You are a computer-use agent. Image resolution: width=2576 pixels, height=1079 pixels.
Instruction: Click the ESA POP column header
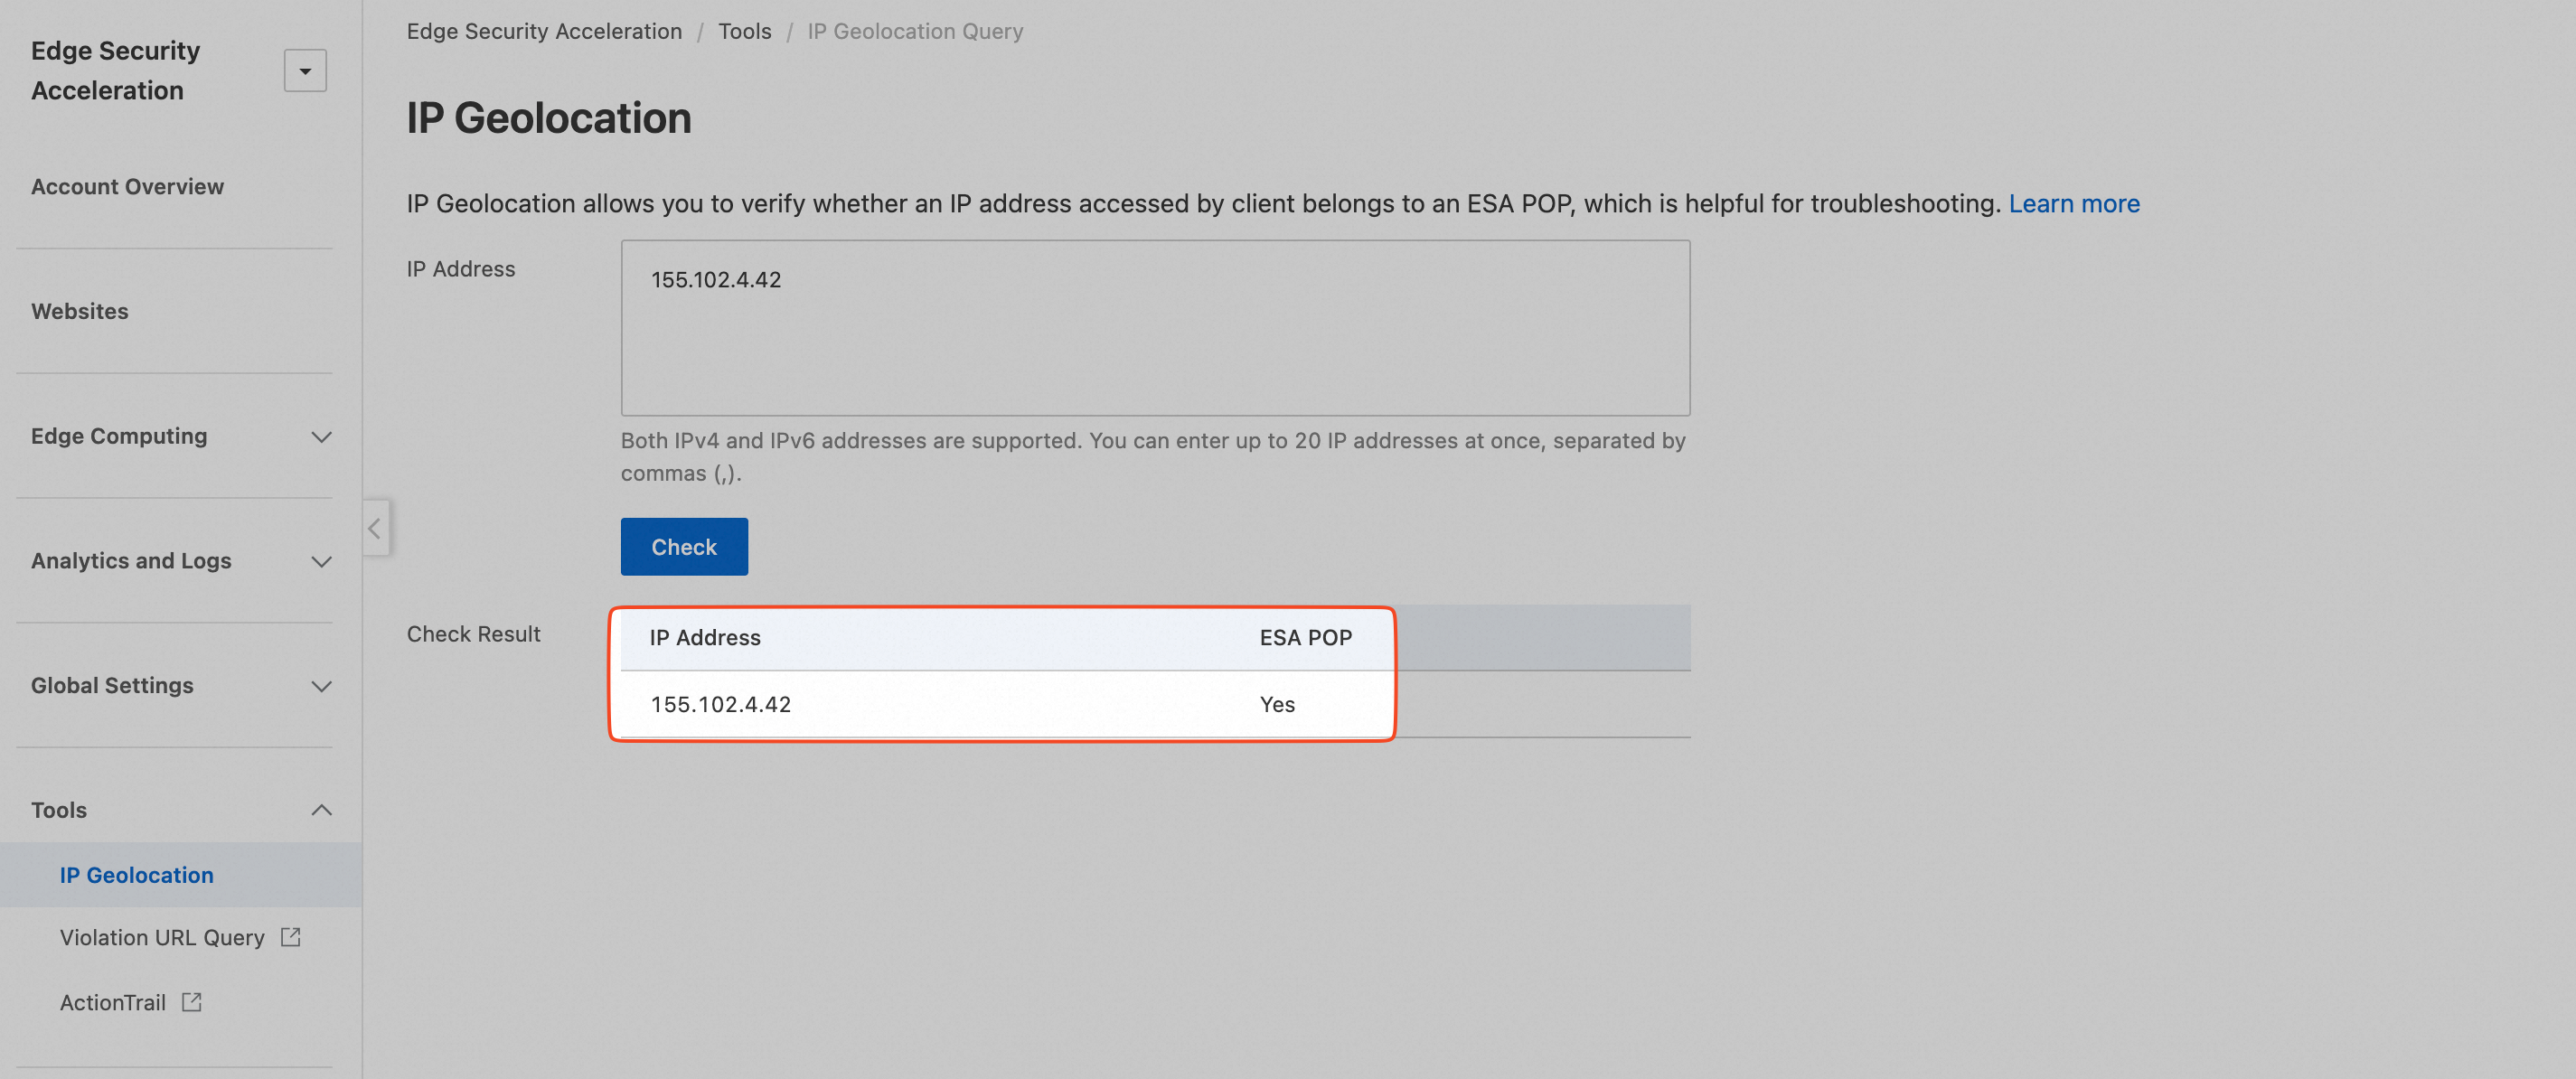coord(1305,638)
